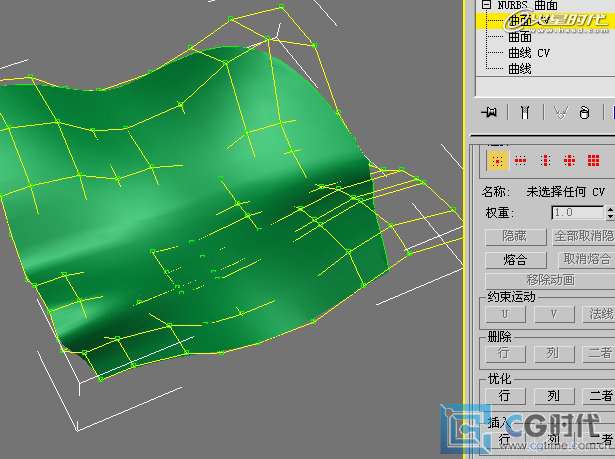
Task: Click the 取消熔合 button
Action: point(586,259)
